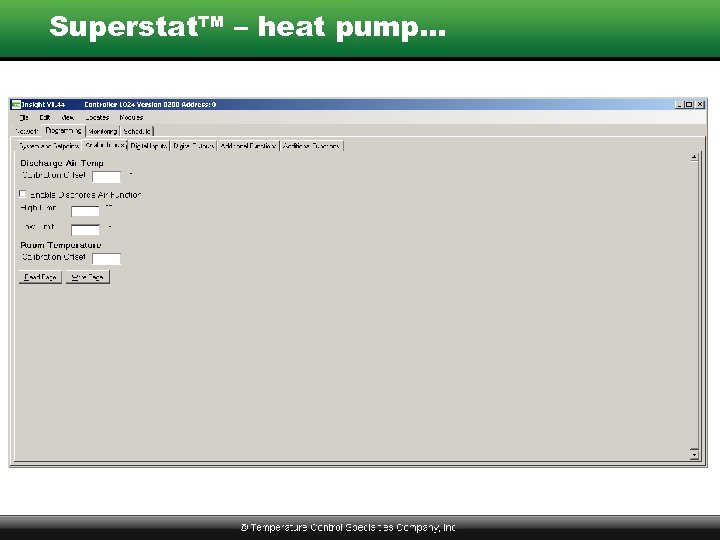Image resolution: width=720 pixels, height=540 pixels.
Task: Click Room Temperature Calibration Offset field
Action: [106, 259]
